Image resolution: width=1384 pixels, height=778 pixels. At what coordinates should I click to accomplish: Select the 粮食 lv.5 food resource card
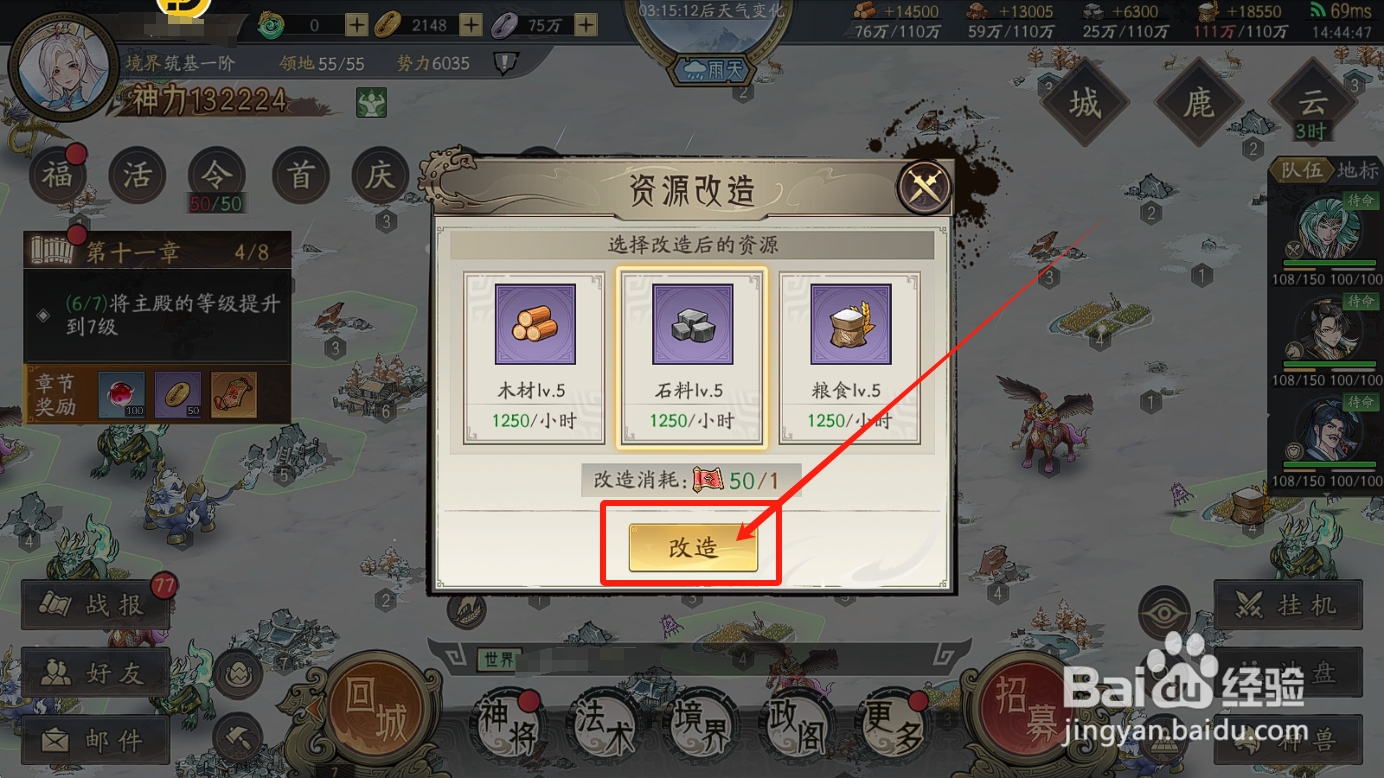click(850, 357)
